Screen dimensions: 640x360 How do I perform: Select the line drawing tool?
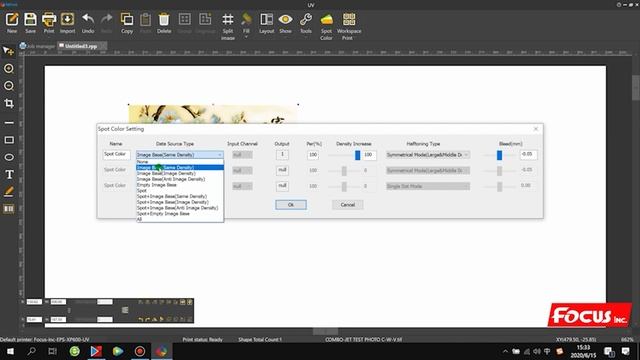9,122
